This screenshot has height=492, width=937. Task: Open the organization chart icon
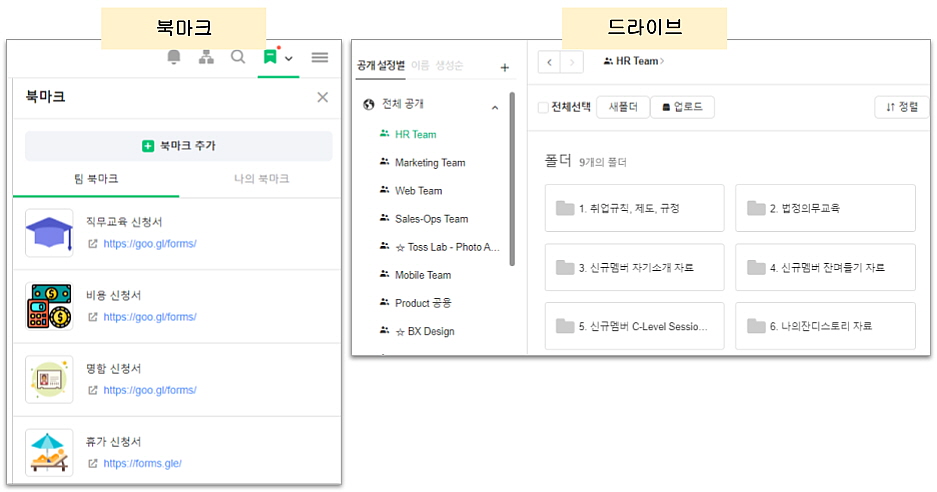(x=206, y=58)
